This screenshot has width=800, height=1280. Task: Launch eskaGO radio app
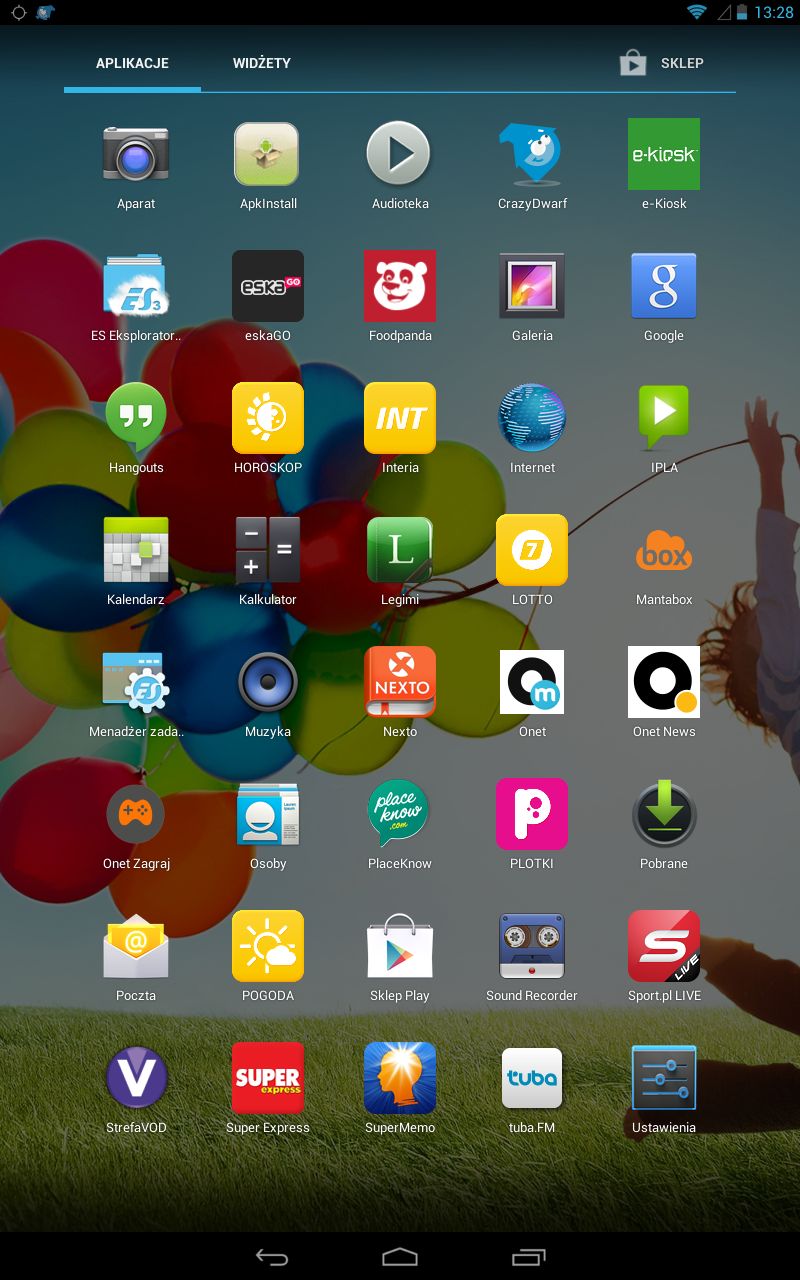[x=268, y=286]
